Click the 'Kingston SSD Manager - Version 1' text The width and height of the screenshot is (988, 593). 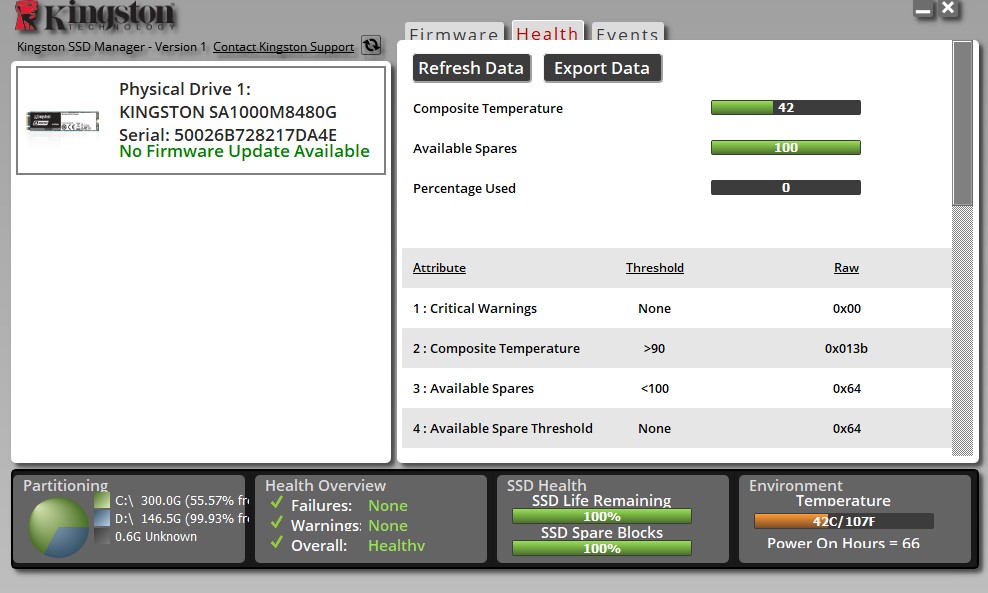(x=112, y=47)
